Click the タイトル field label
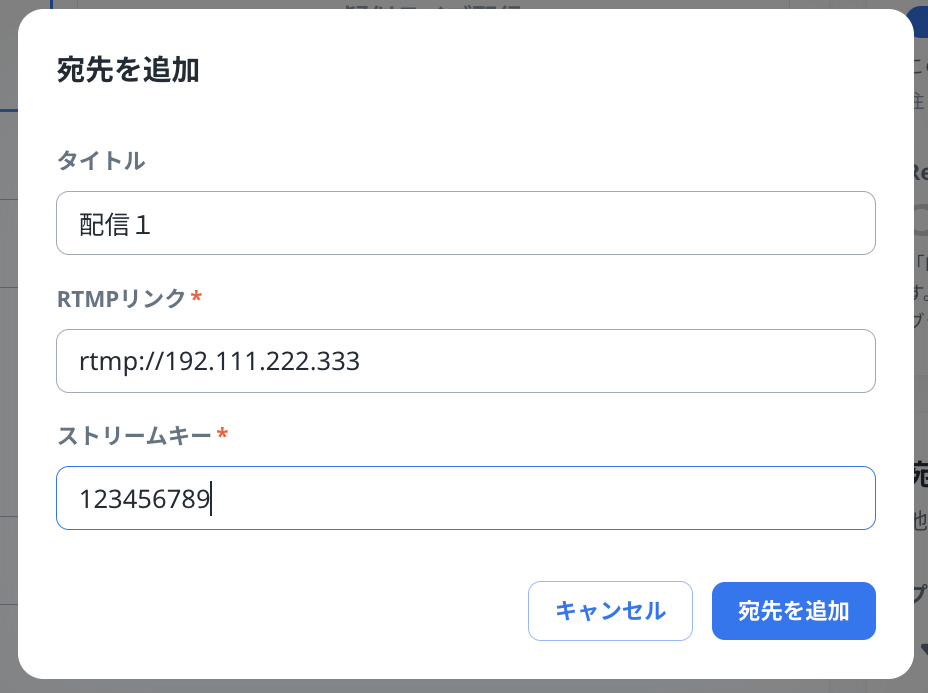This screenshot has height=693, width=928. coord(101,160)
